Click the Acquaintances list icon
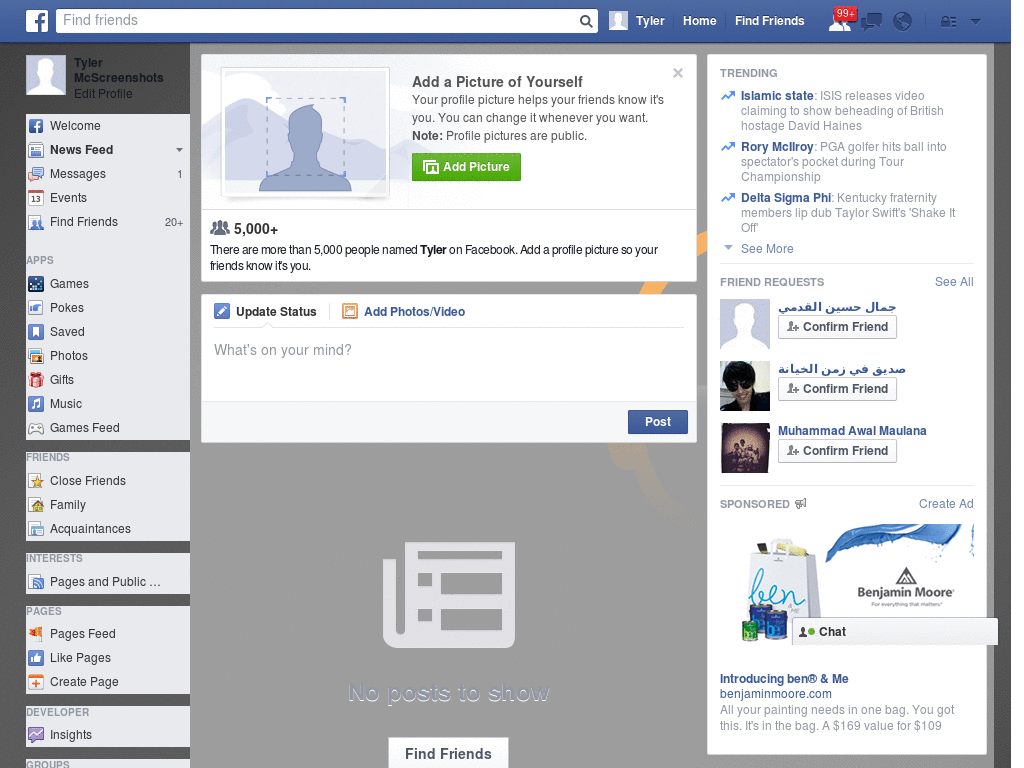Viewport: 1024px width, 768px height. coord(36,529)
